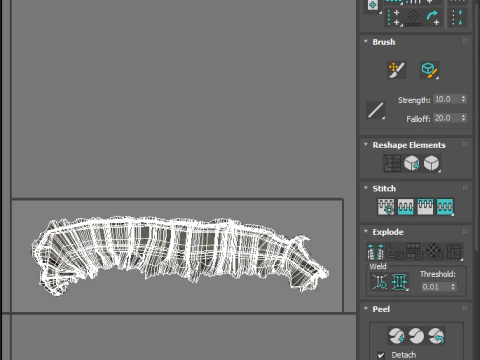The height and width of the screenshot is (360, 480).
Task: Click the Brush rollout drag handle
Action: (465, 41)
